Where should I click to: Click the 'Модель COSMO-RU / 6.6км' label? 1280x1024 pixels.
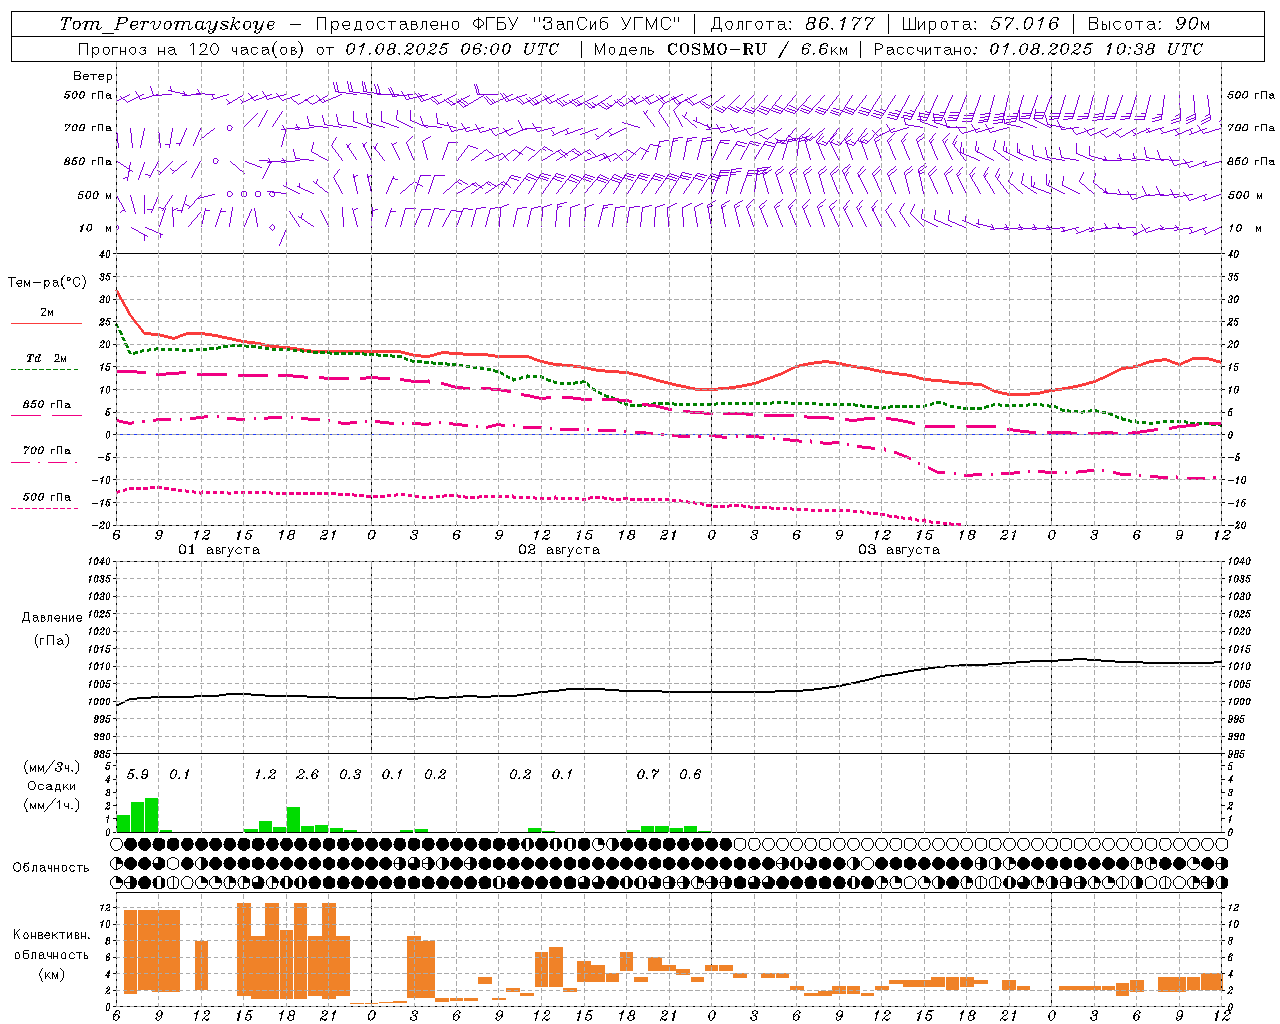(x=722, y=49)
